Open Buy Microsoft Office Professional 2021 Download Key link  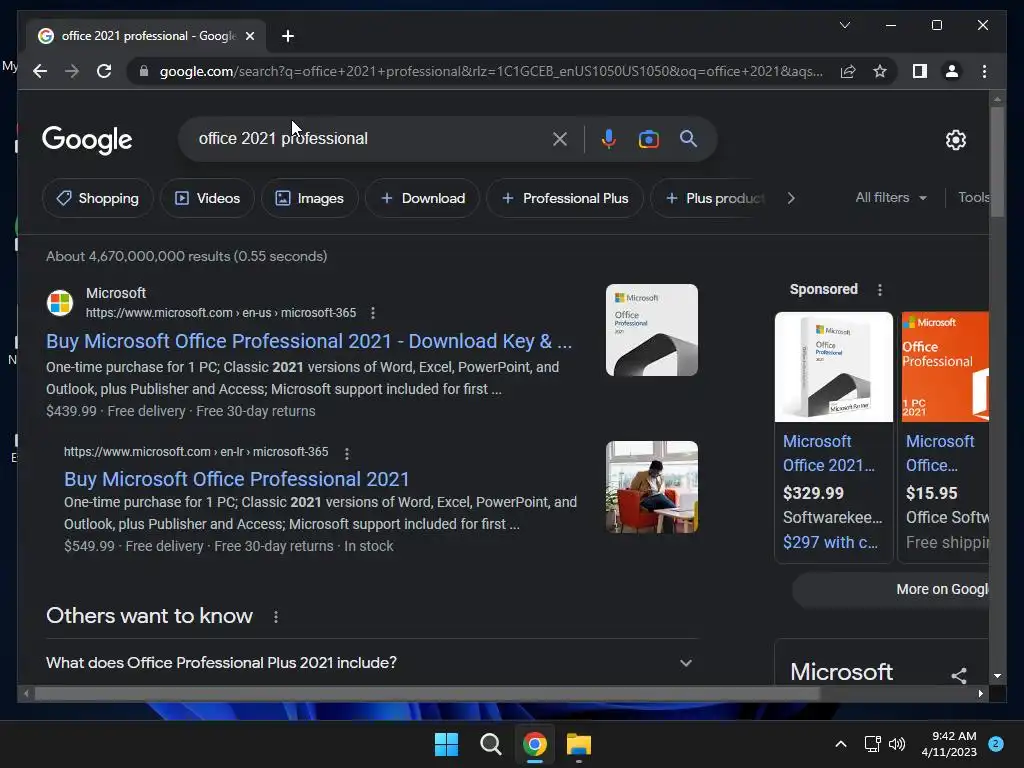(x=309, y=341)
